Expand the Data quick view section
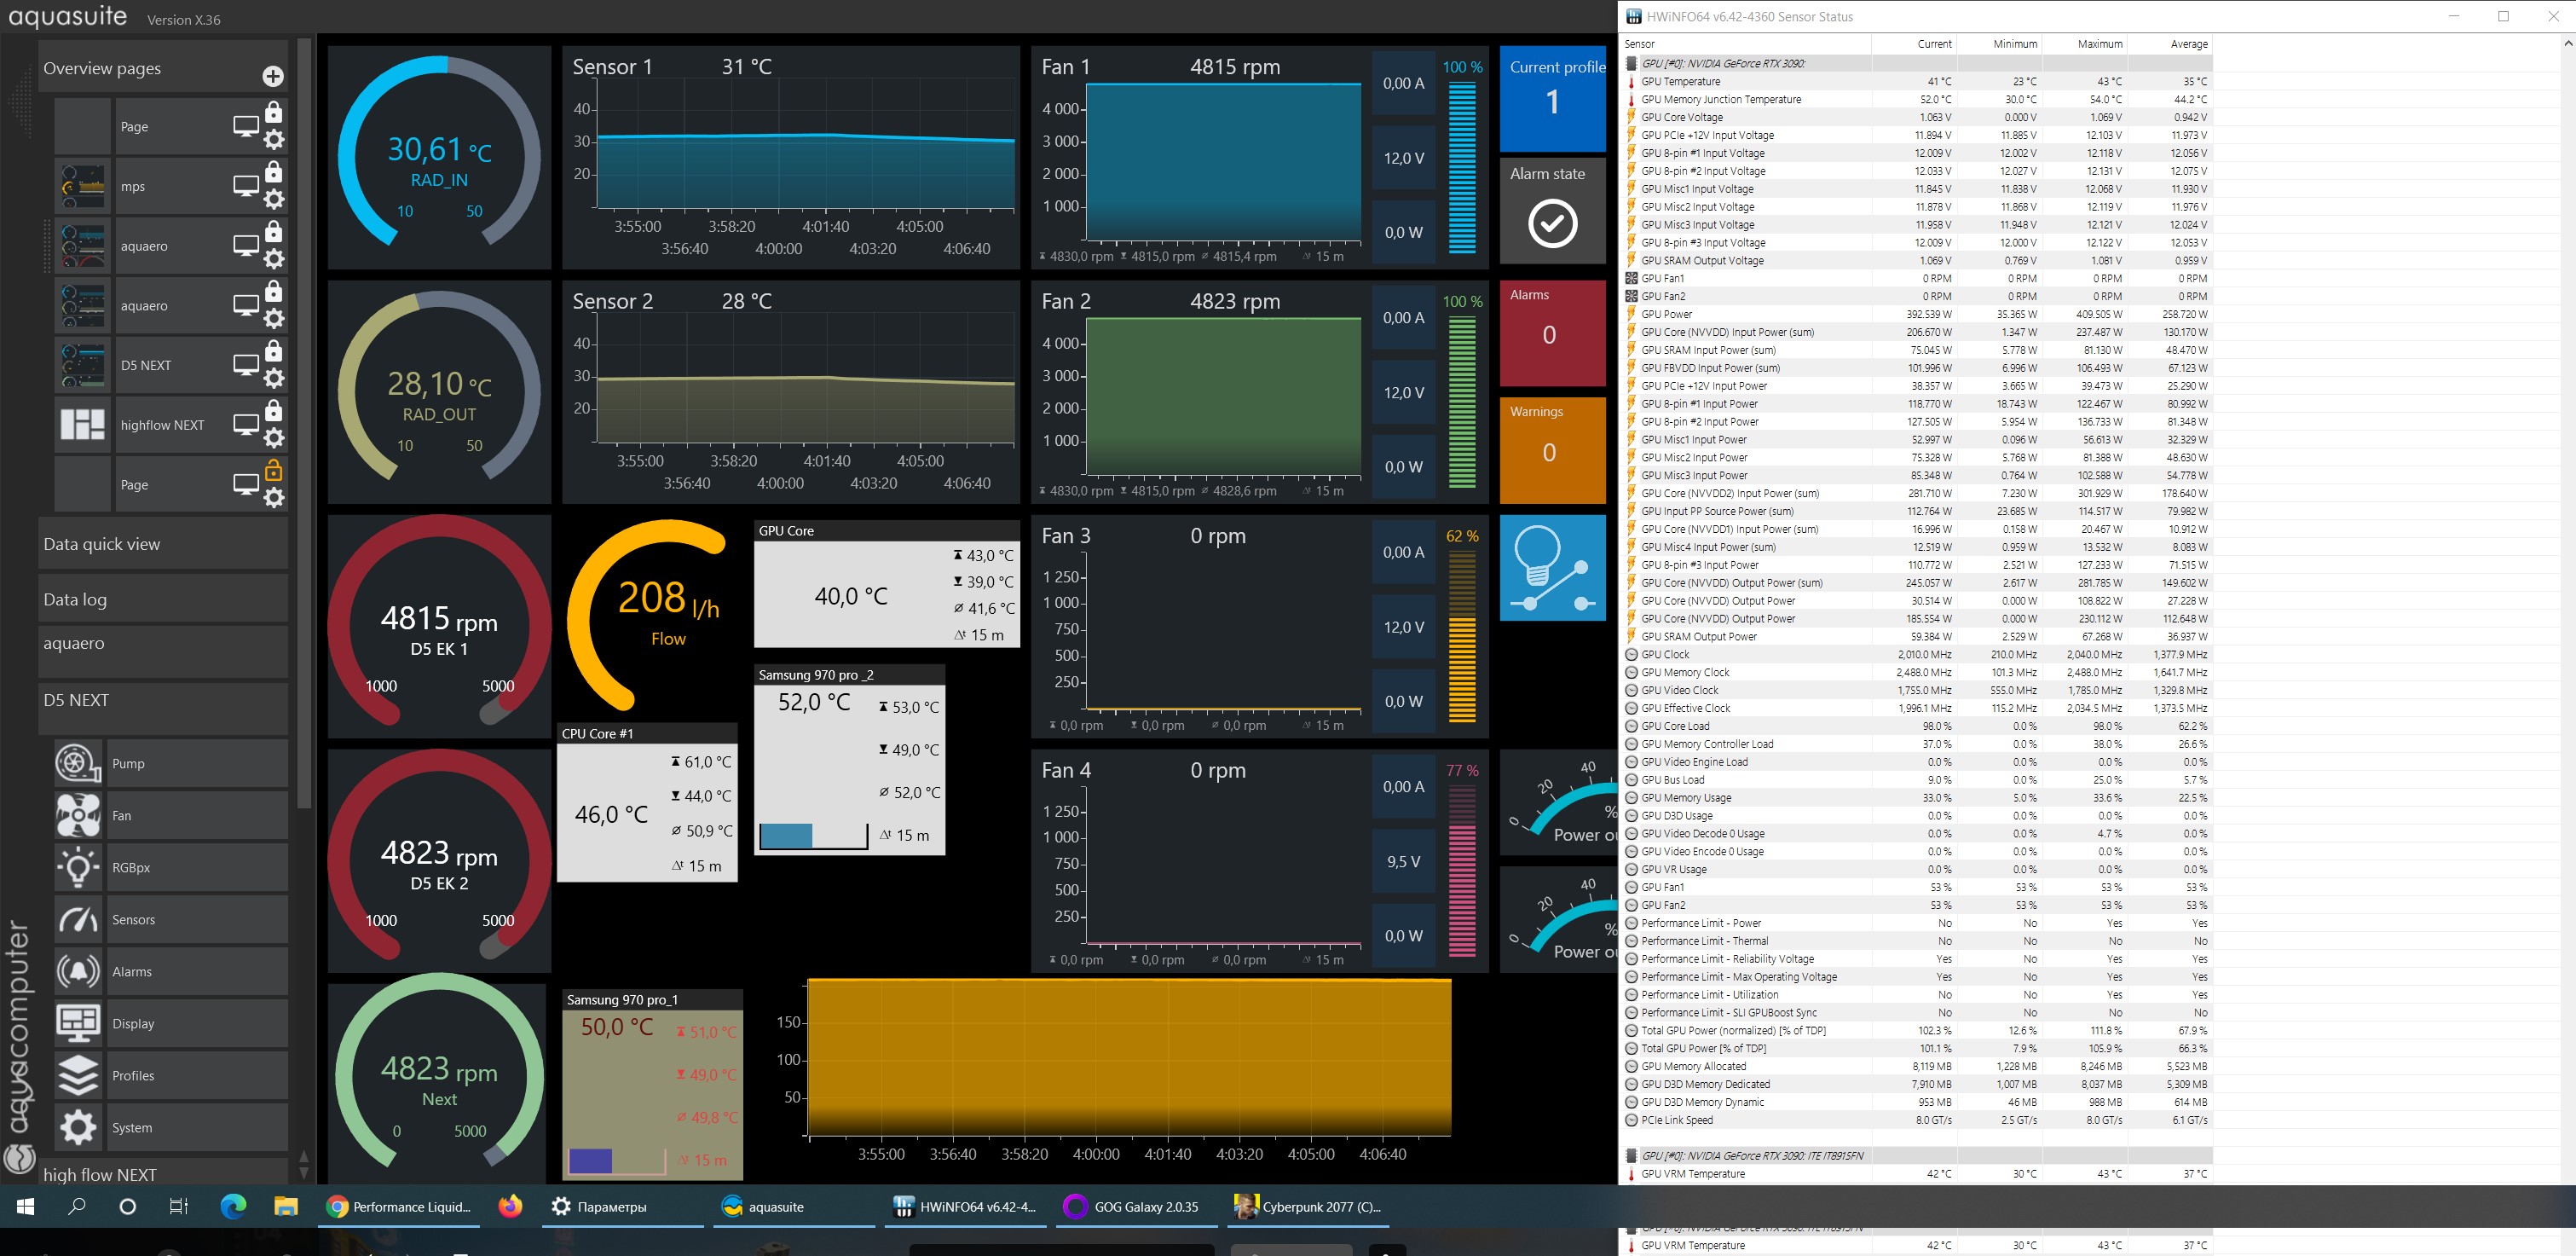 click(162, 544)
